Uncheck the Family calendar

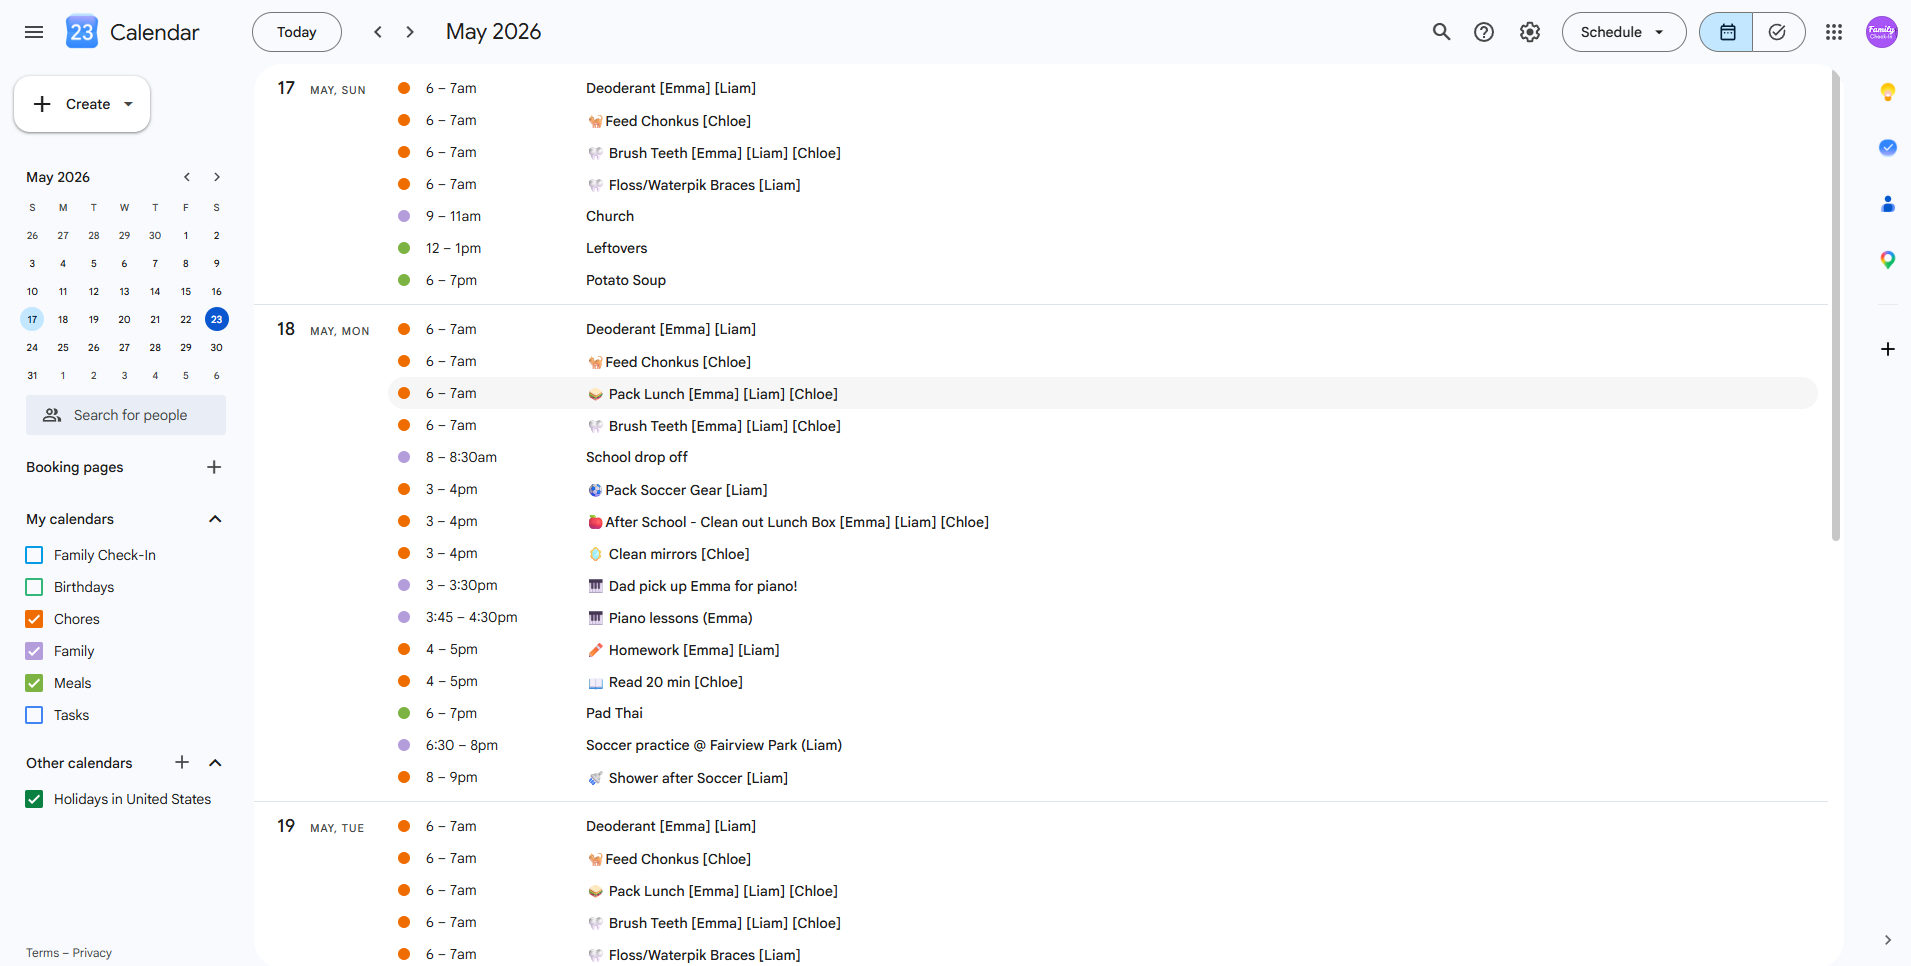[34, 651]
